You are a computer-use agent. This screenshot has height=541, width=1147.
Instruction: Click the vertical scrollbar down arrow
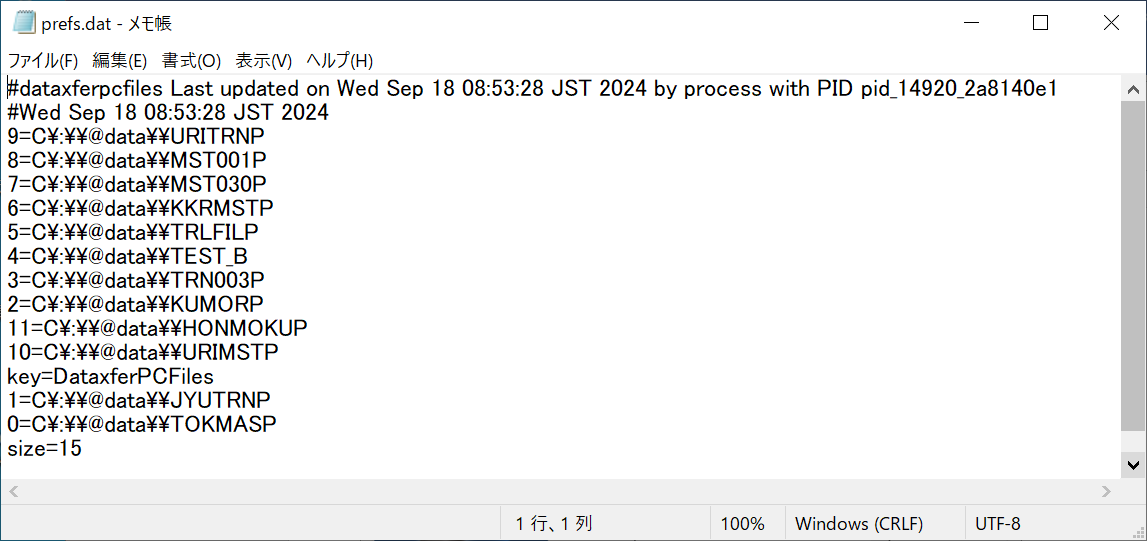point(1133,465)
